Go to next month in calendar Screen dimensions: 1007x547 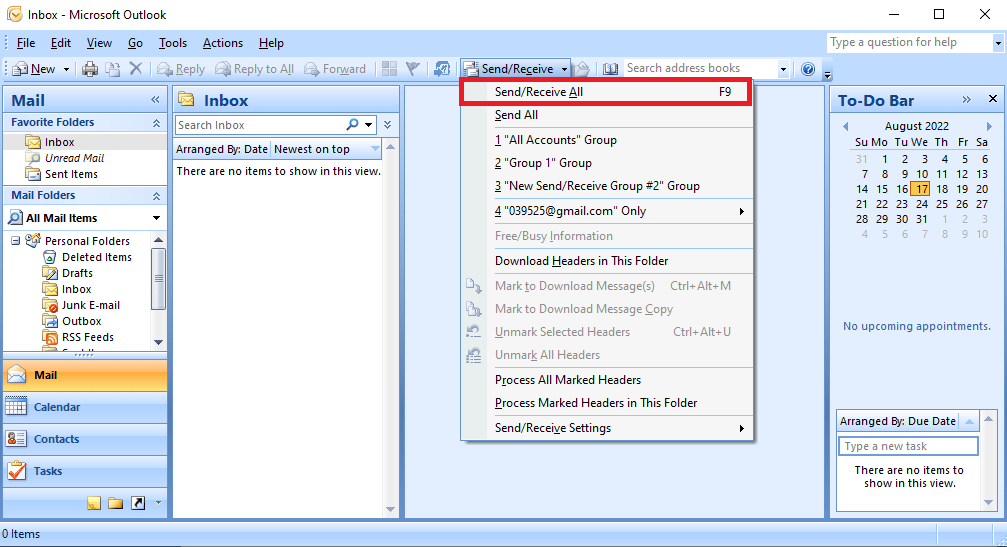[989, 126]
